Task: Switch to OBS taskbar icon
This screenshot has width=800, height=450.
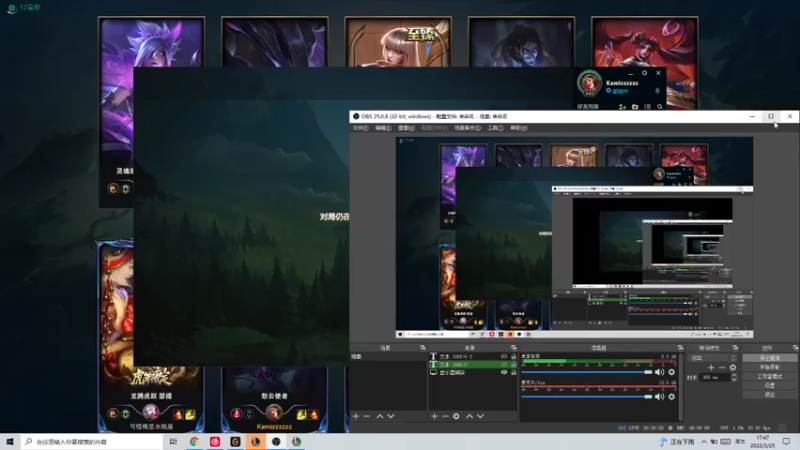Action: coord(276,442)
